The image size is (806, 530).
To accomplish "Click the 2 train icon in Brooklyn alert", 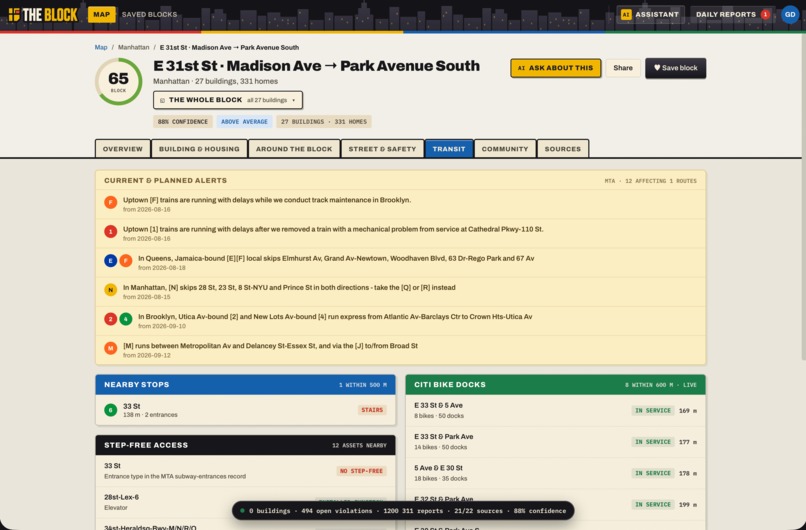I will [111, 319].
